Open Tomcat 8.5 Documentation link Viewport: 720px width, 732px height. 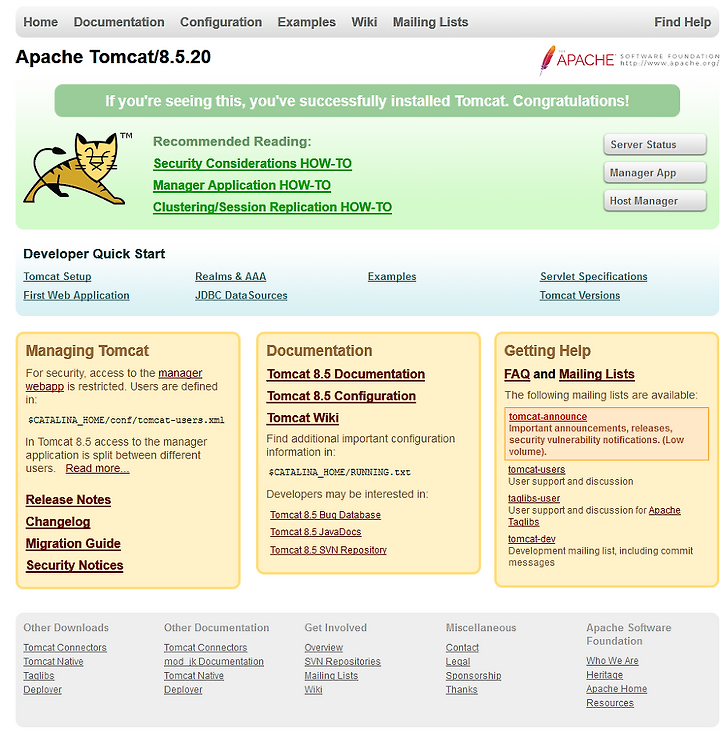tap(346, 374)
